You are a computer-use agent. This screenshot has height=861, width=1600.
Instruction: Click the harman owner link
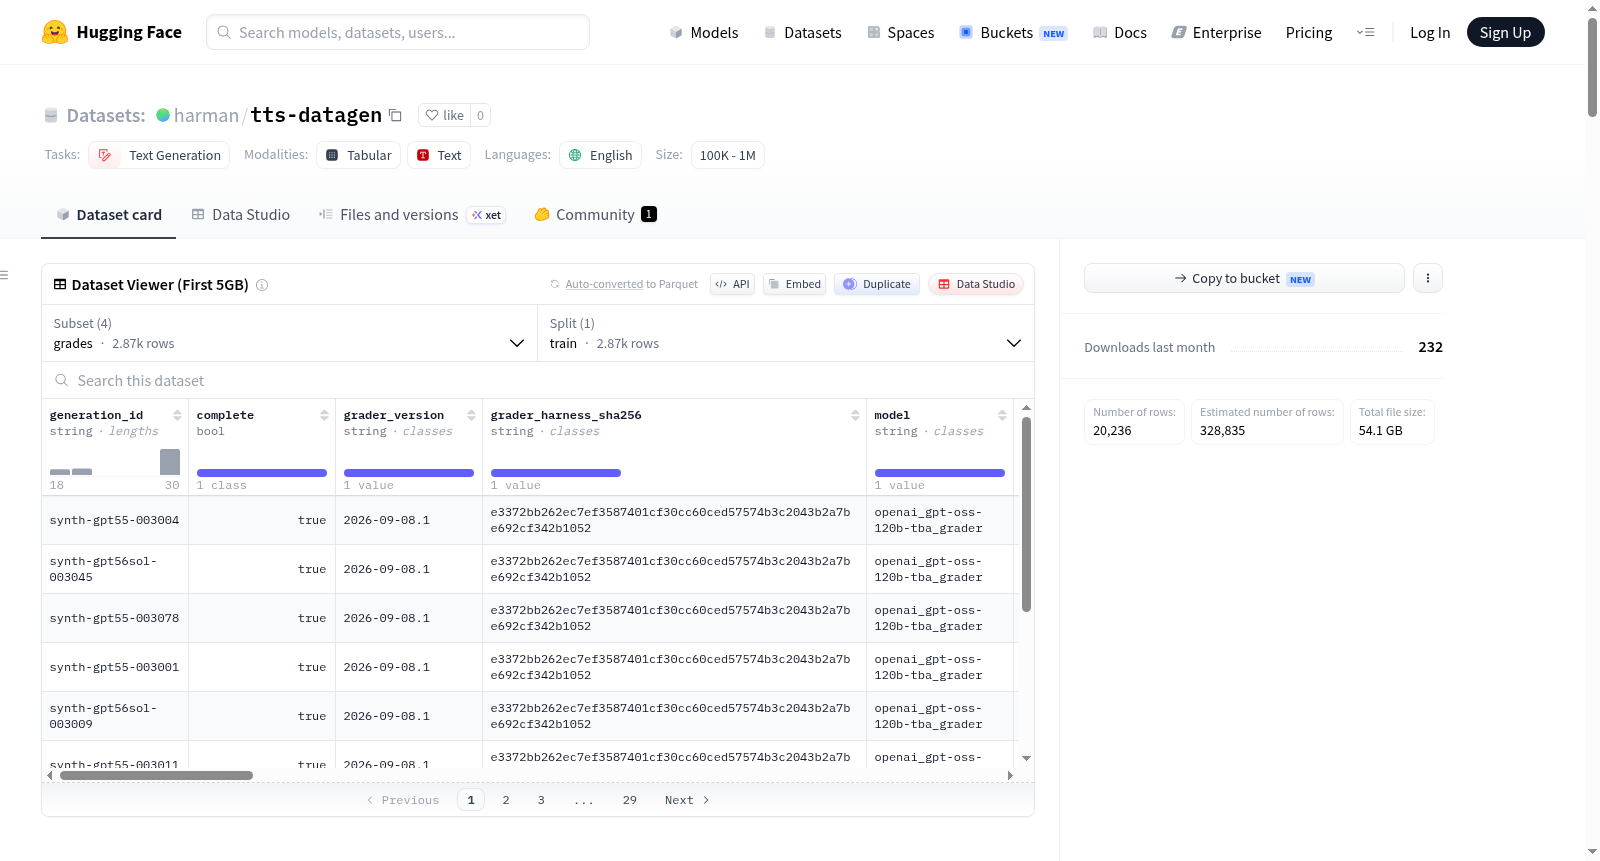[x=206, y=115]
